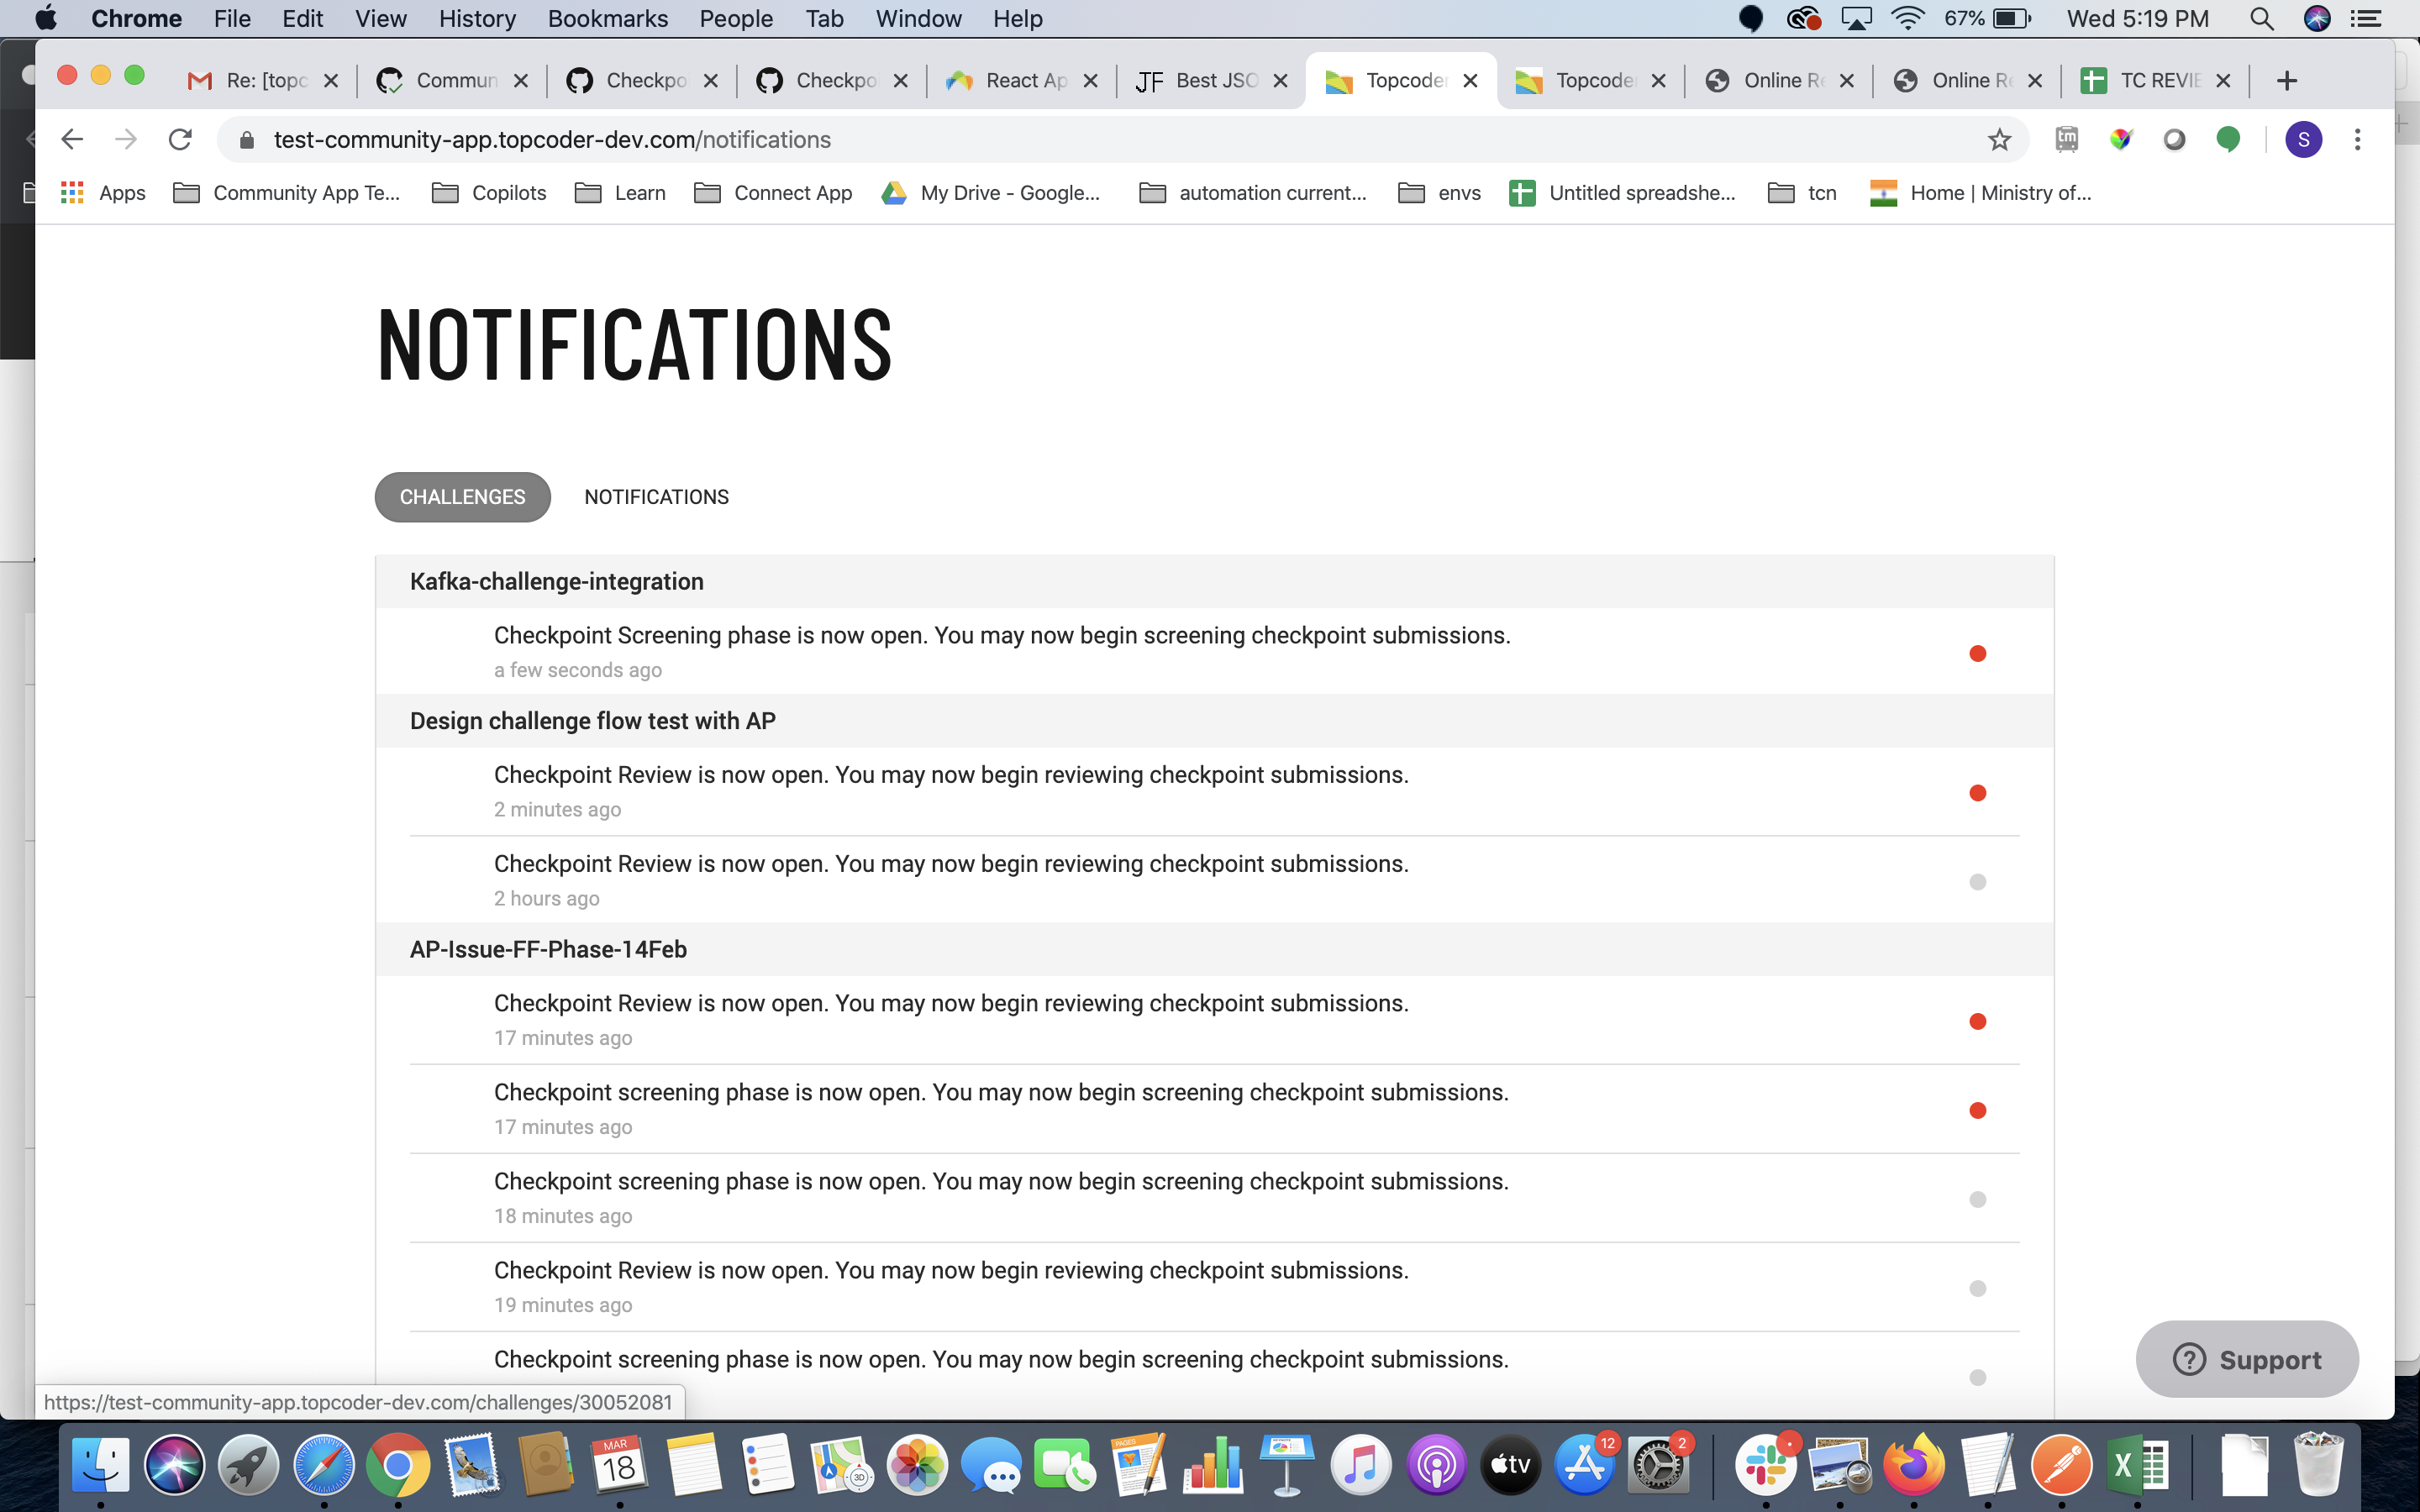2420x1512 pixels.
Task: Toggle read dot for 18 minutes ago notification
Action: (1977, 1199)
